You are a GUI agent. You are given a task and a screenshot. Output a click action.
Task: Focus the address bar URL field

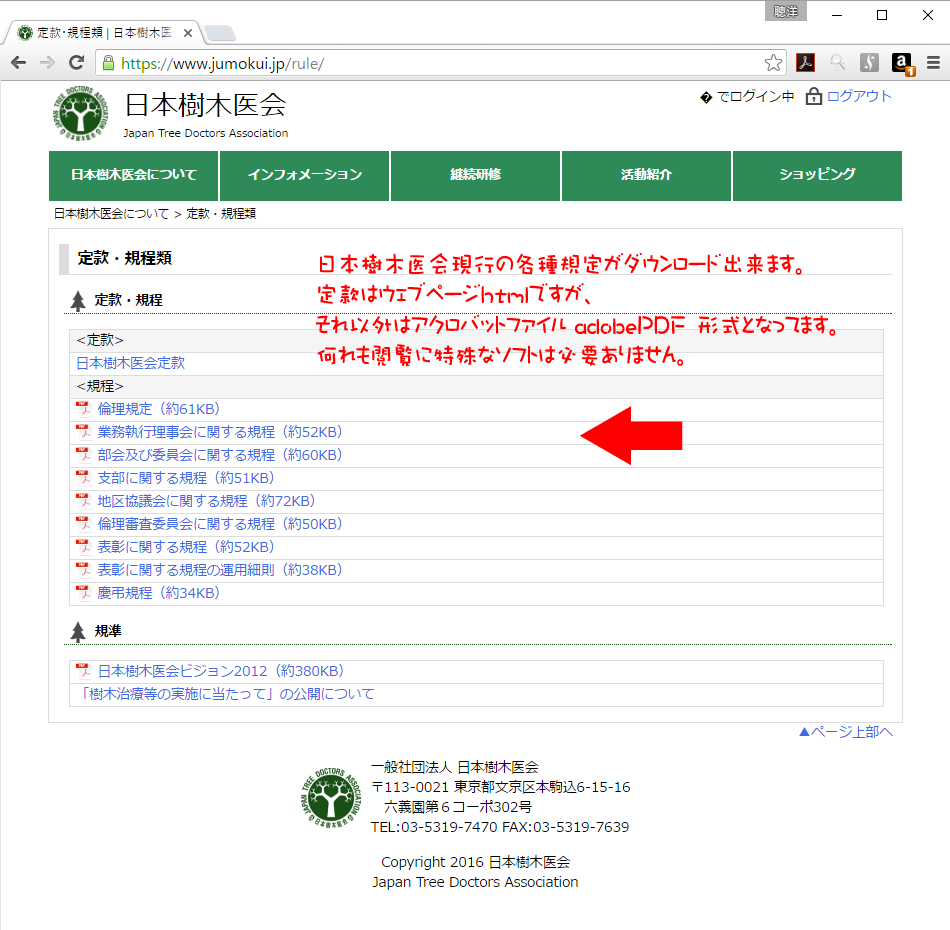(440, 63)
